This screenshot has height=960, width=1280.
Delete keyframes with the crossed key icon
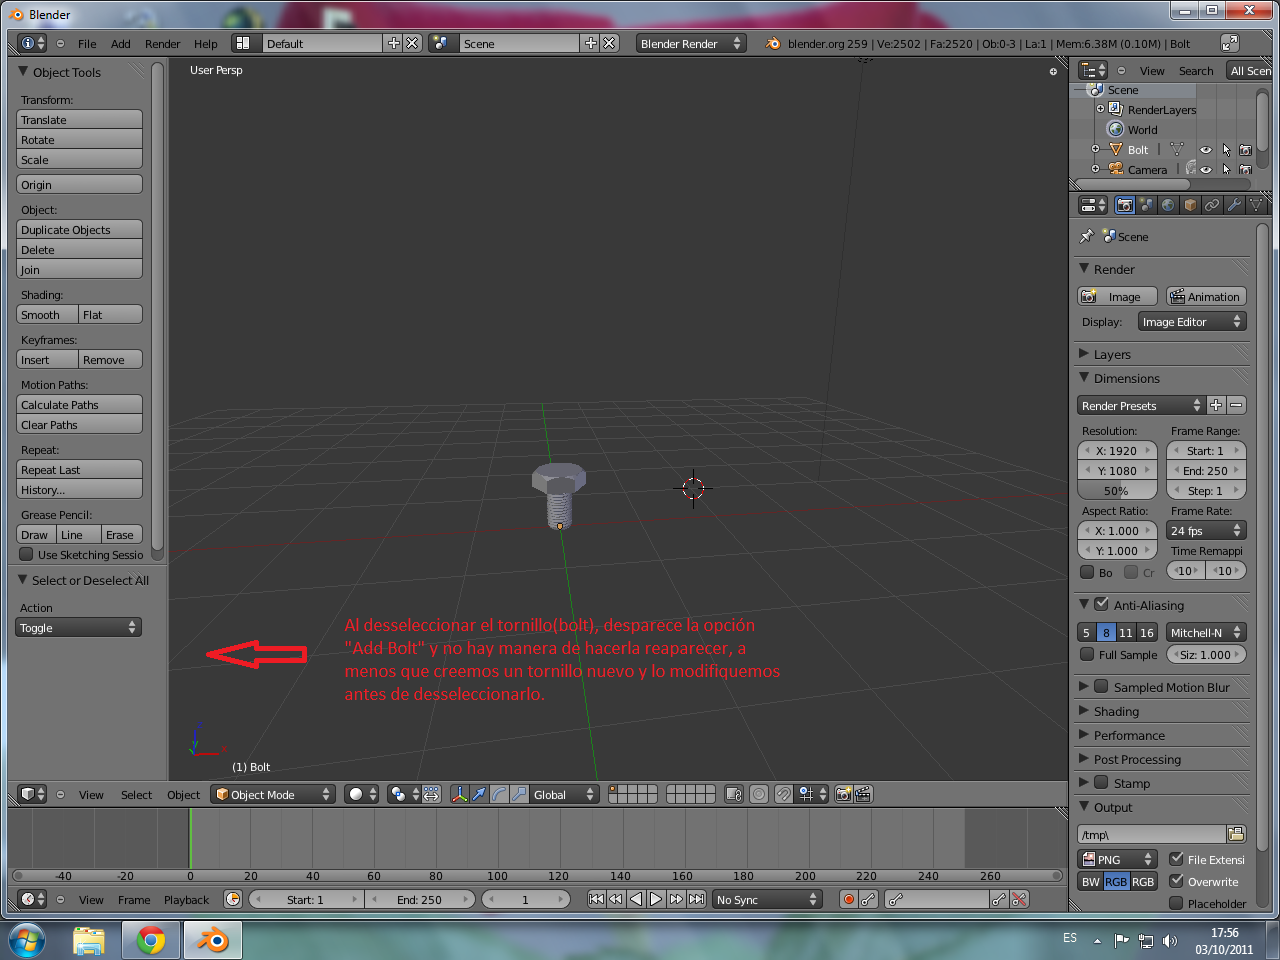coord(1019,899)
